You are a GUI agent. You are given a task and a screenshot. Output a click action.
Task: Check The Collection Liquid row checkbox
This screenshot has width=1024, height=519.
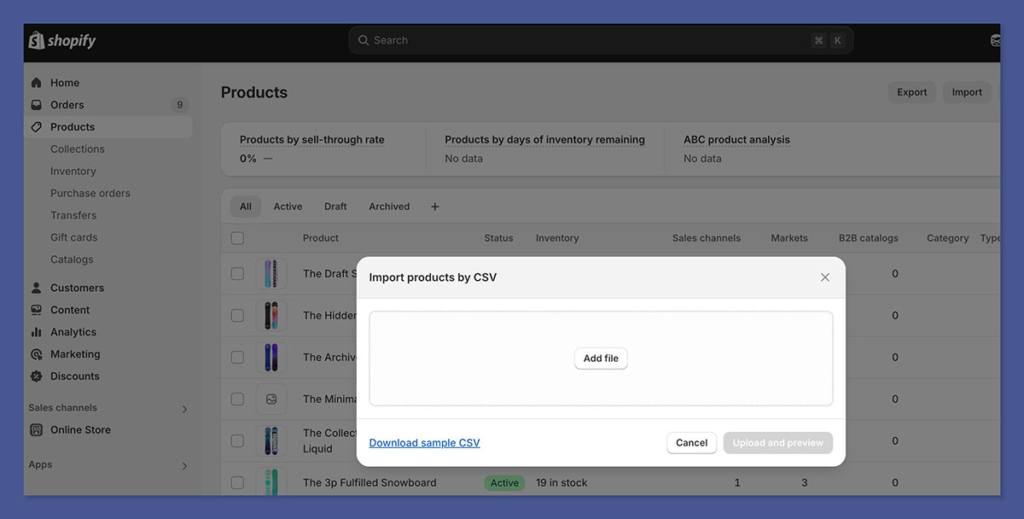coord(237,441)
